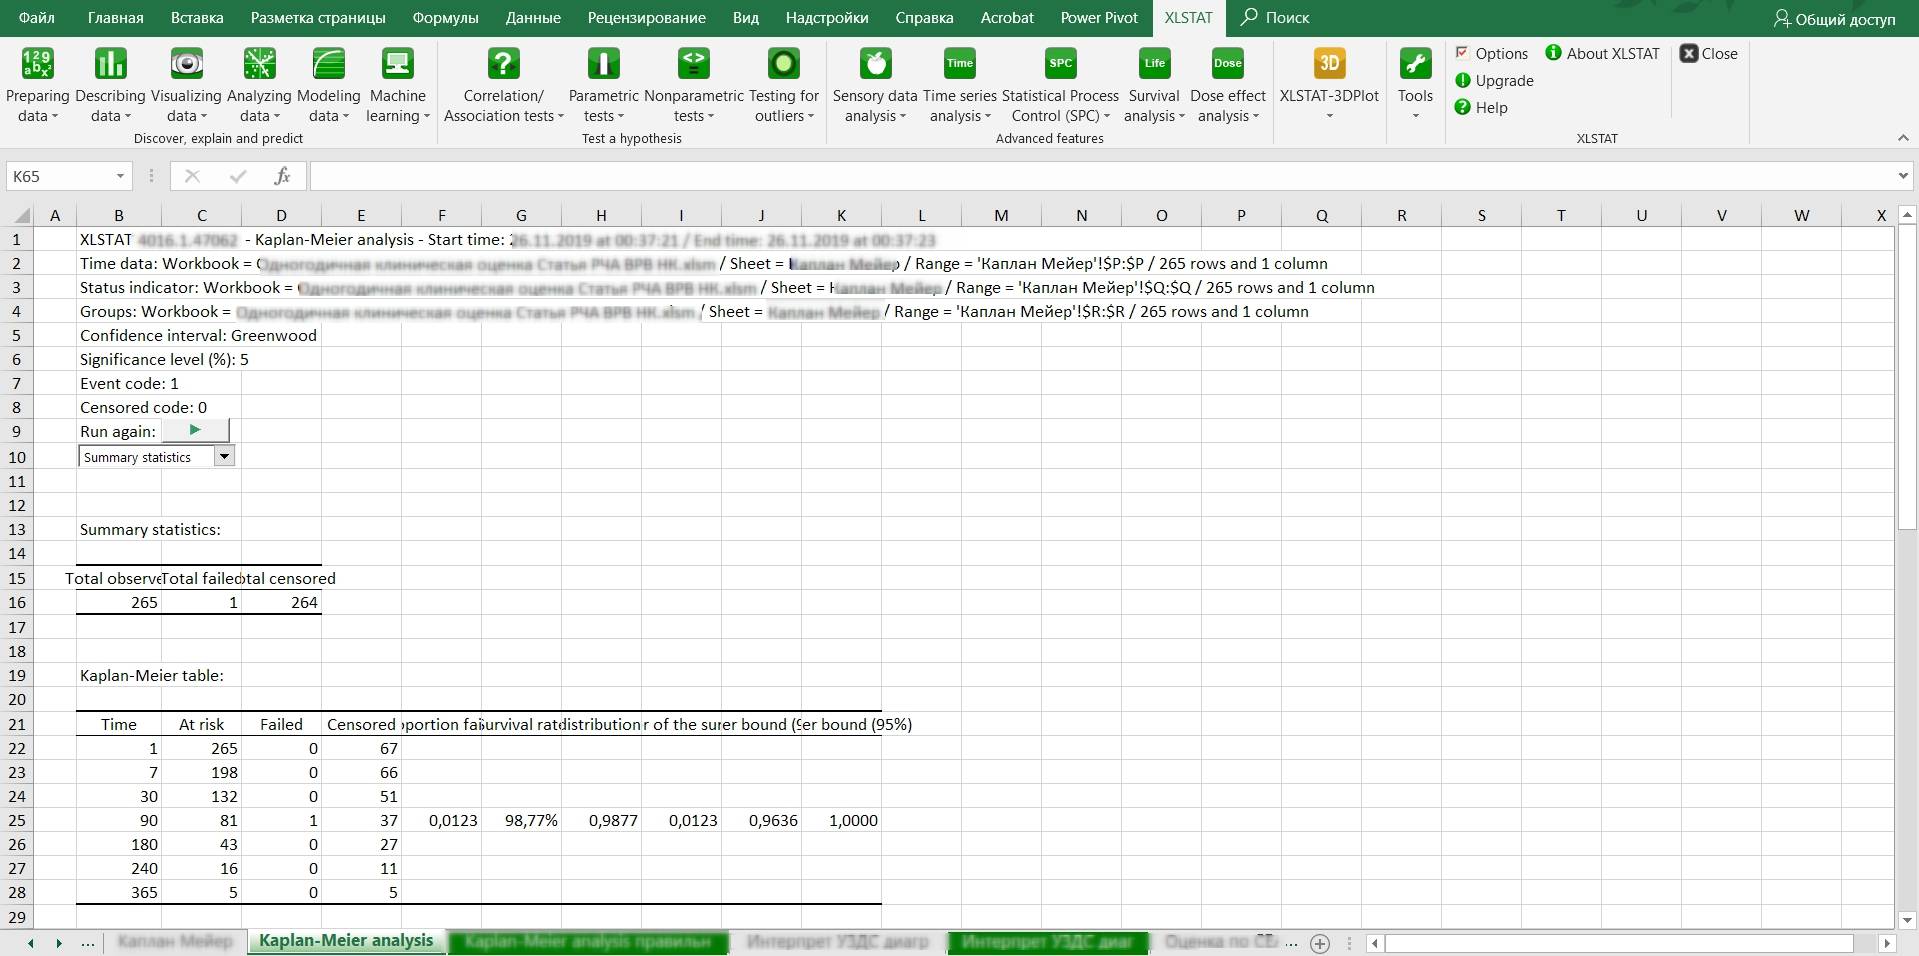The width and height of the screenshot is (1919, 956).
Task: Select cell with value 98,77%
Action: pyautogui.click(x=521, y=820)
